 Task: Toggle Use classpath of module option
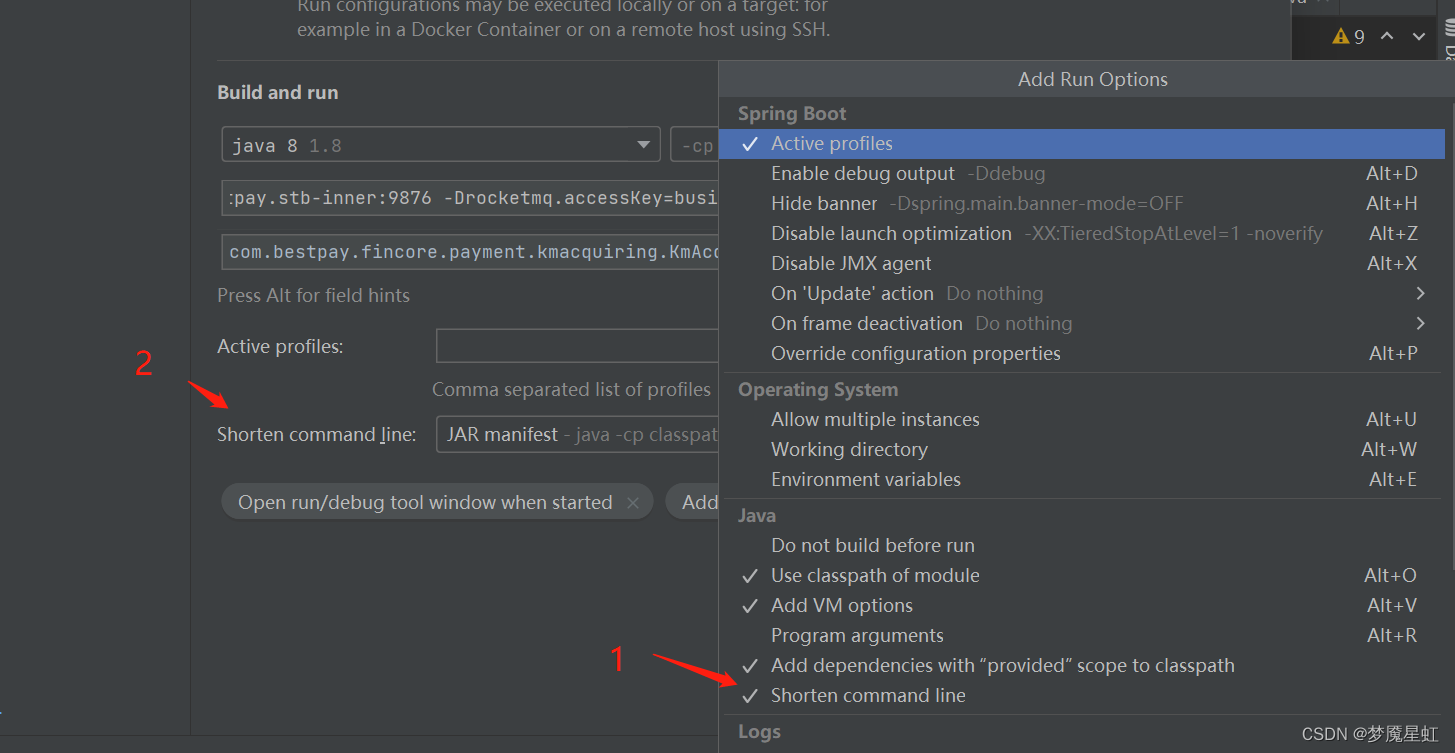(x=1082, y=576)
